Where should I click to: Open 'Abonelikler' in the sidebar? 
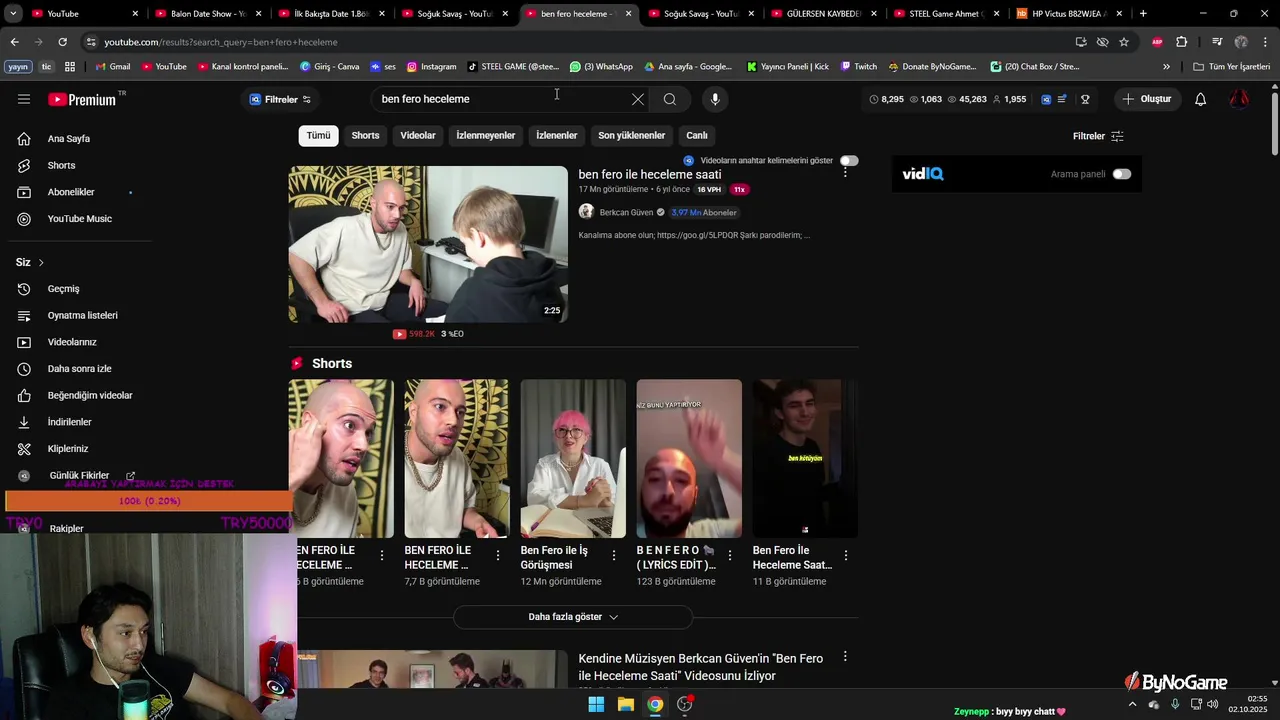point(70,192)
